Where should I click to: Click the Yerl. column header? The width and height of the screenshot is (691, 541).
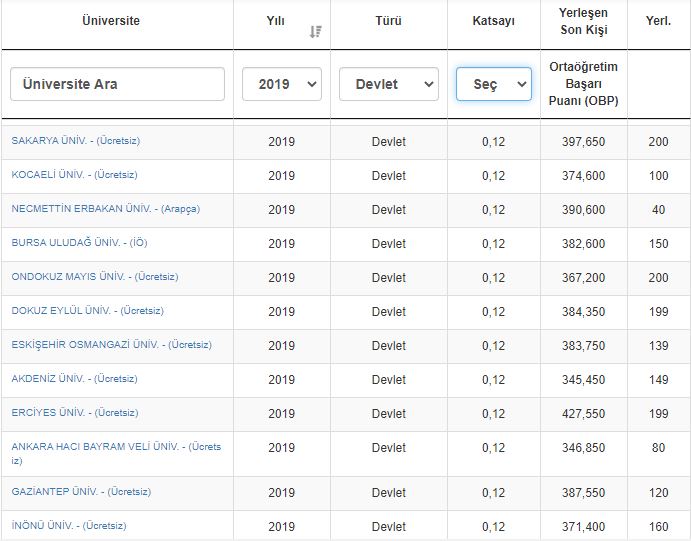pyautogui.click(x=658, y=21)
